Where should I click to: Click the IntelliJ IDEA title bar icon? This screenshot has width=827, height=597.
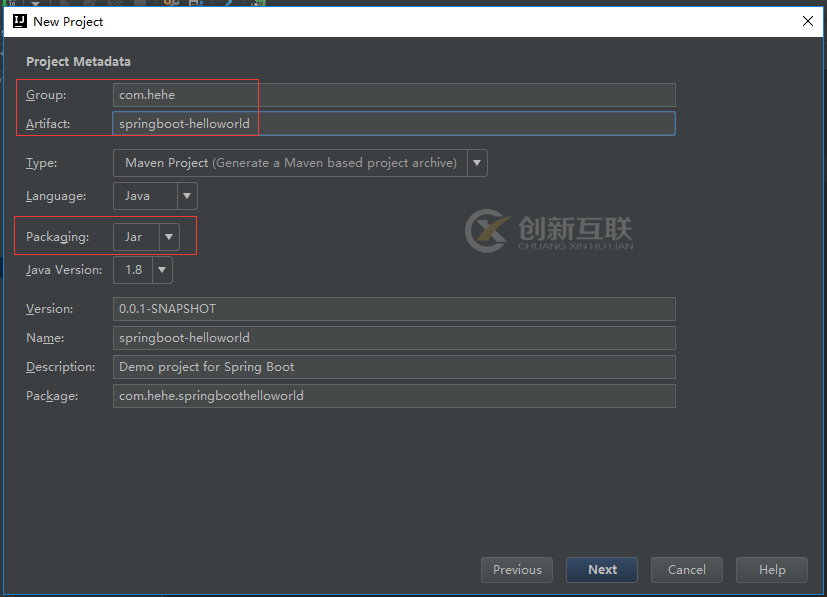[20, 21]
